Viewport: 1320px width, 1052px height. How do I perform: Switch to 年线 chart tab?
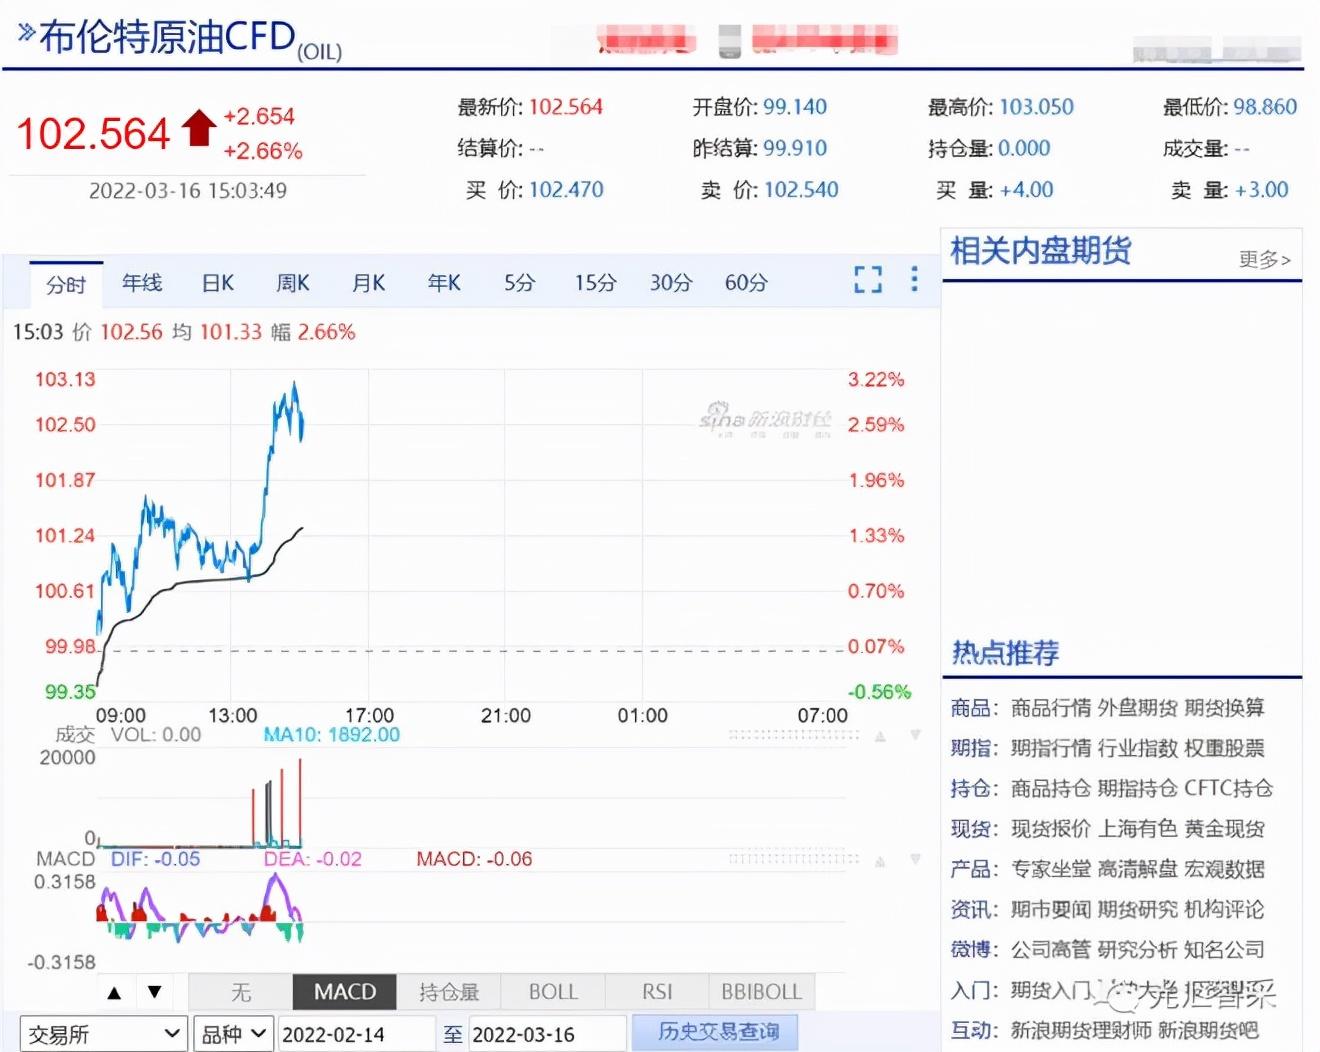point(142,283)
